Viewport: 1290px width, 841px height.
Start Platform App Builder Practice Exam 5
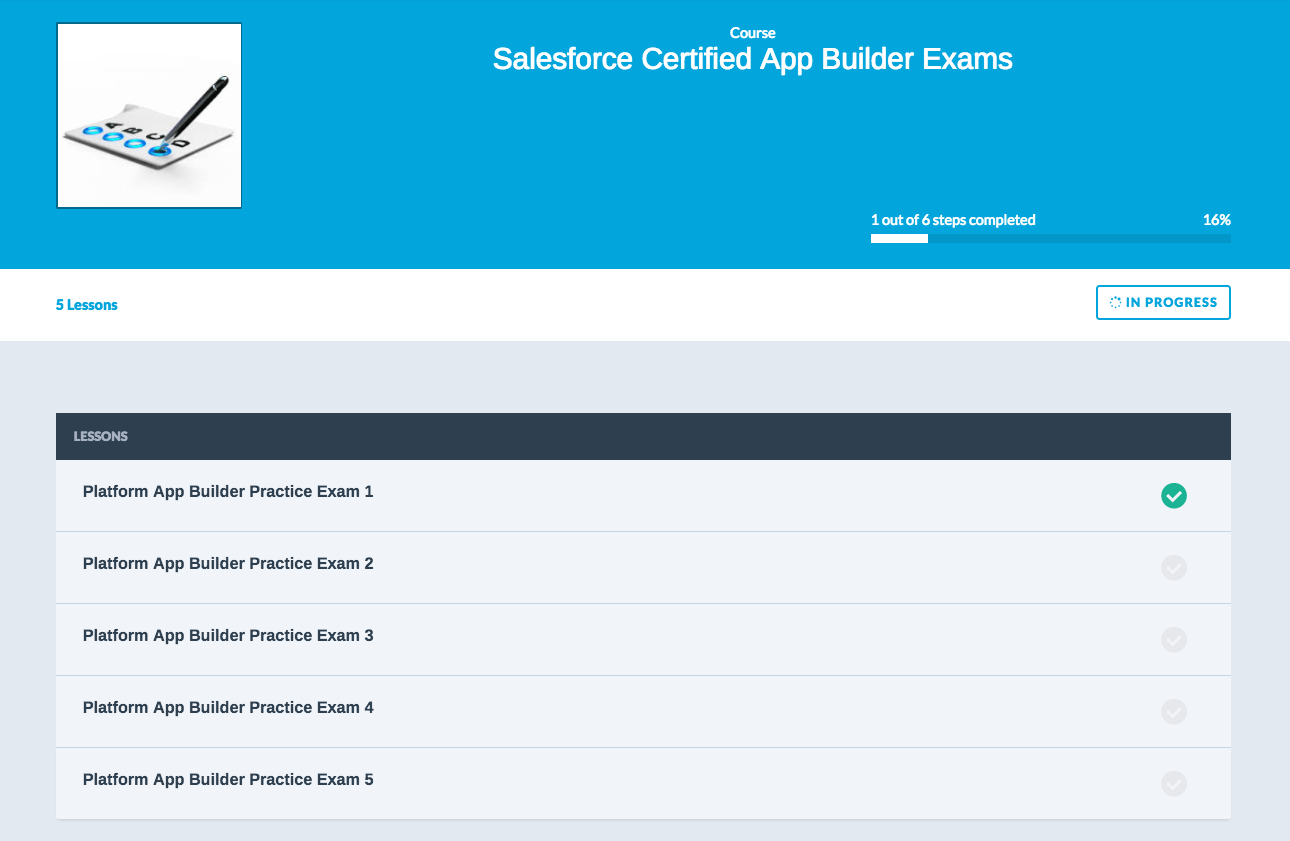click(228, 780)
